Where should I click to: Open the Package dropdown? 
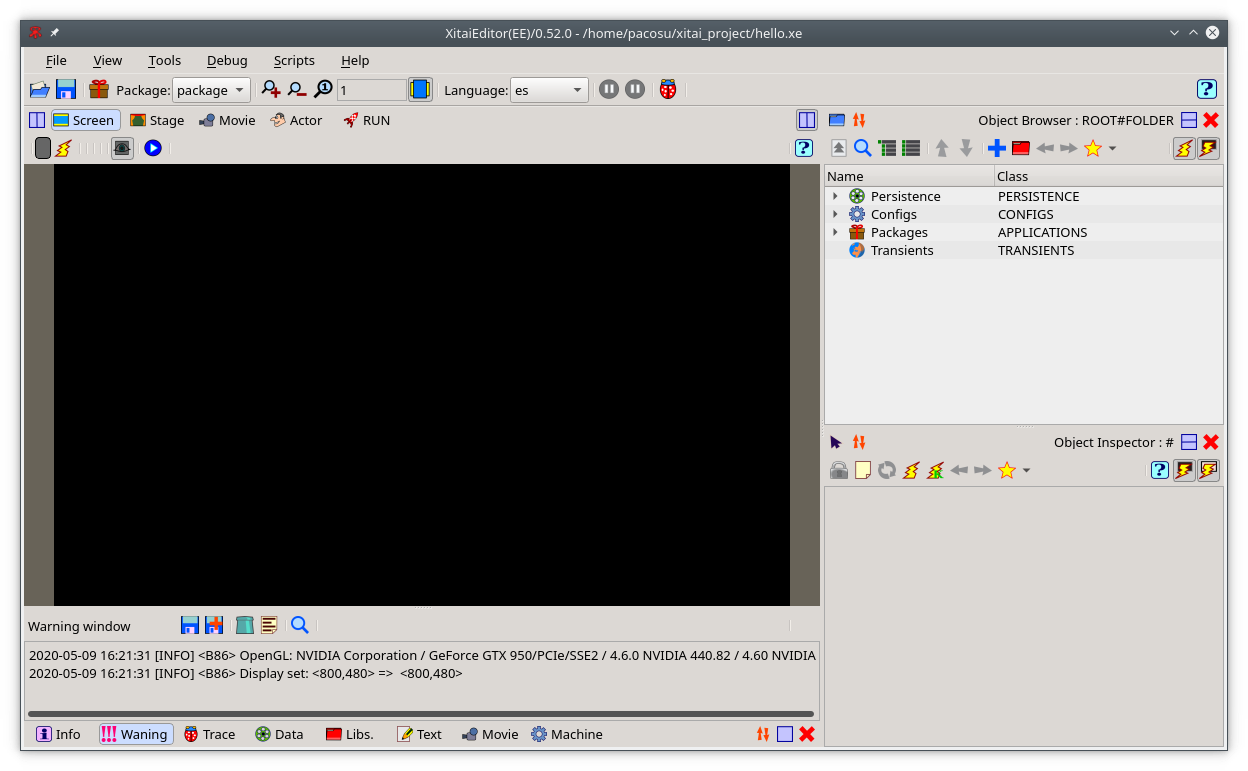211,90
